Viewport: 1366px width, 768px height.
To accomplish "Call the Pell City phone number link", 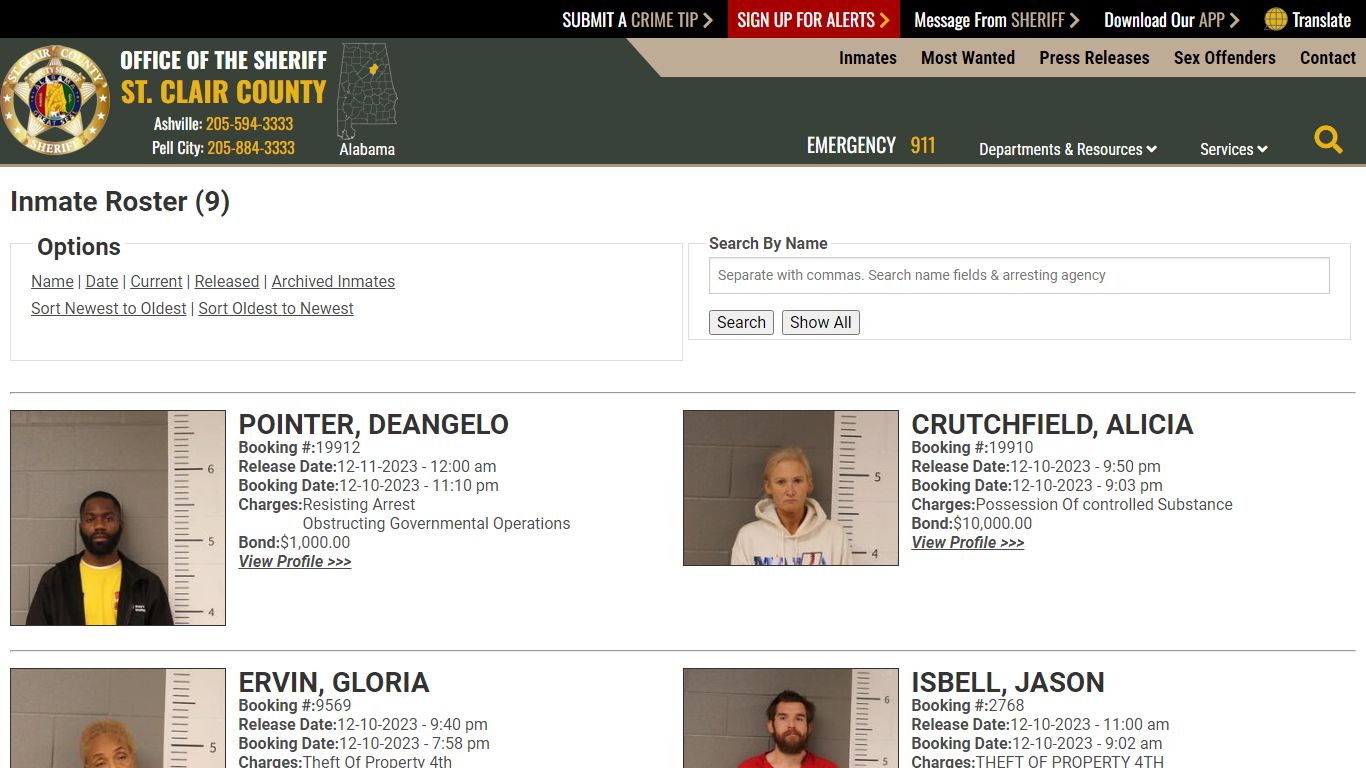I will point(251,148).
